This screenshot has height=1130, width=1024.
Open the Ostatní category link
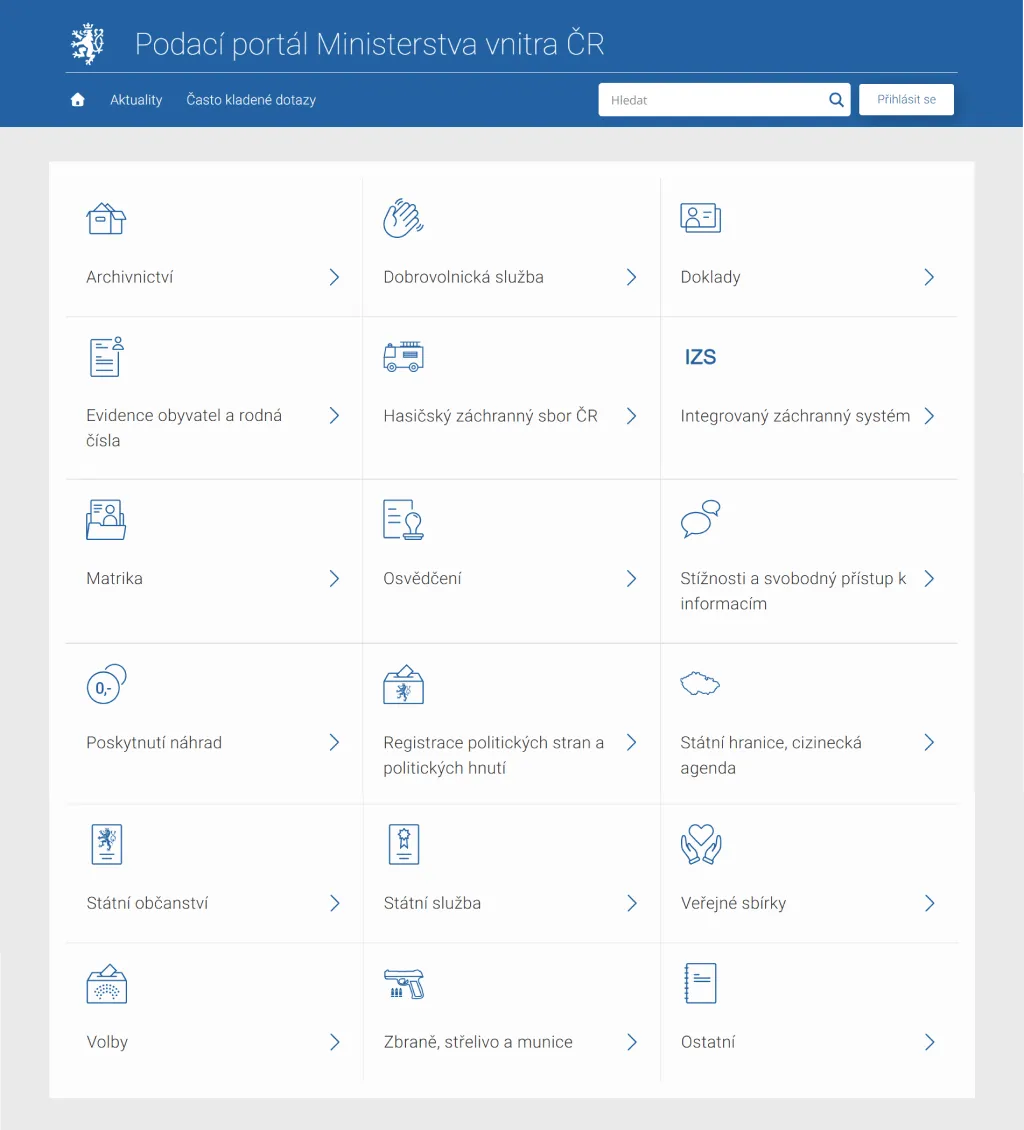tap(708, 1042)
